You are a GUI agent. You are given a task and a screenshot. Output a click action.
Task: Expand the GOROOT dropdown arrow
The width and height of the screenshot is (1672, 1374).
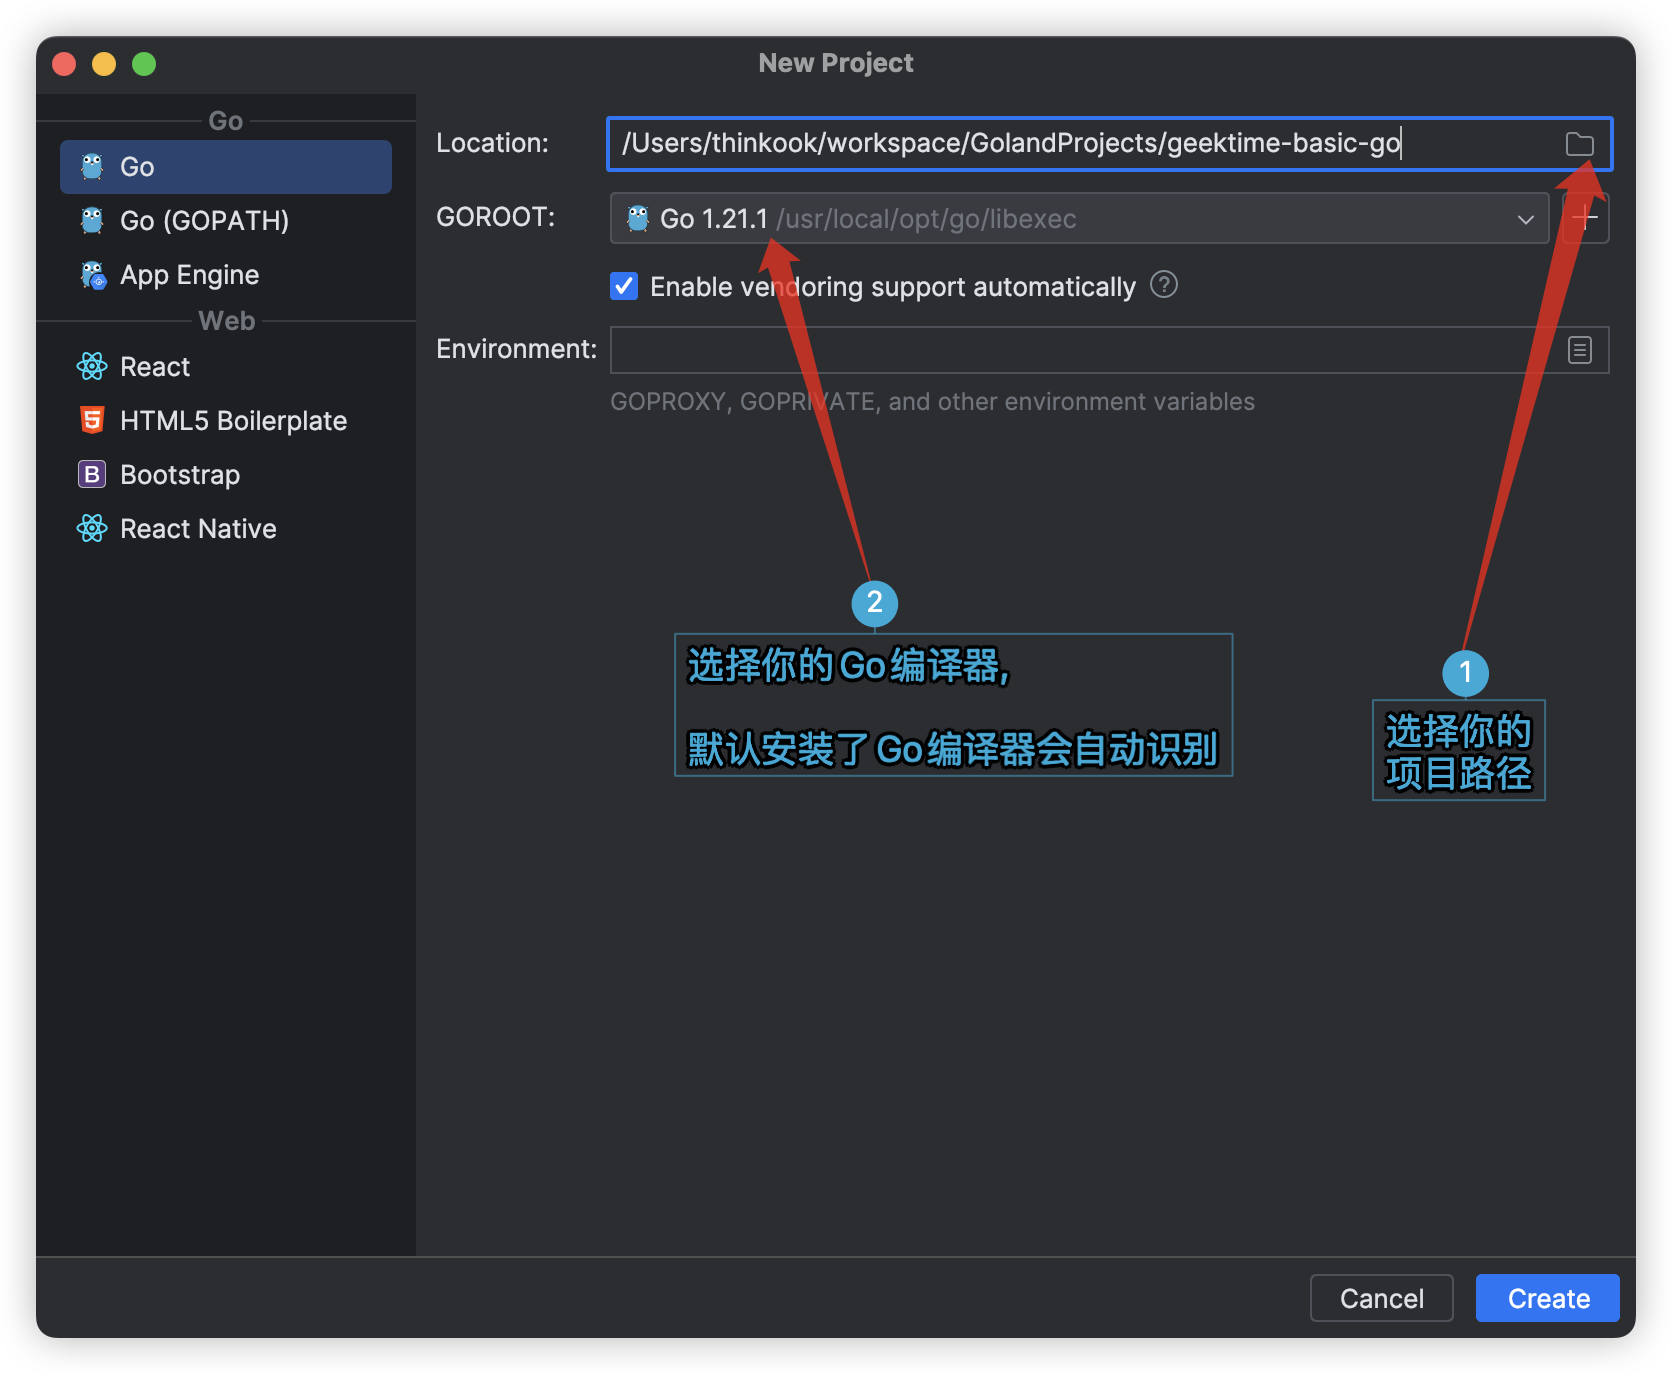pyautogui.click(x=1526, y=219)
